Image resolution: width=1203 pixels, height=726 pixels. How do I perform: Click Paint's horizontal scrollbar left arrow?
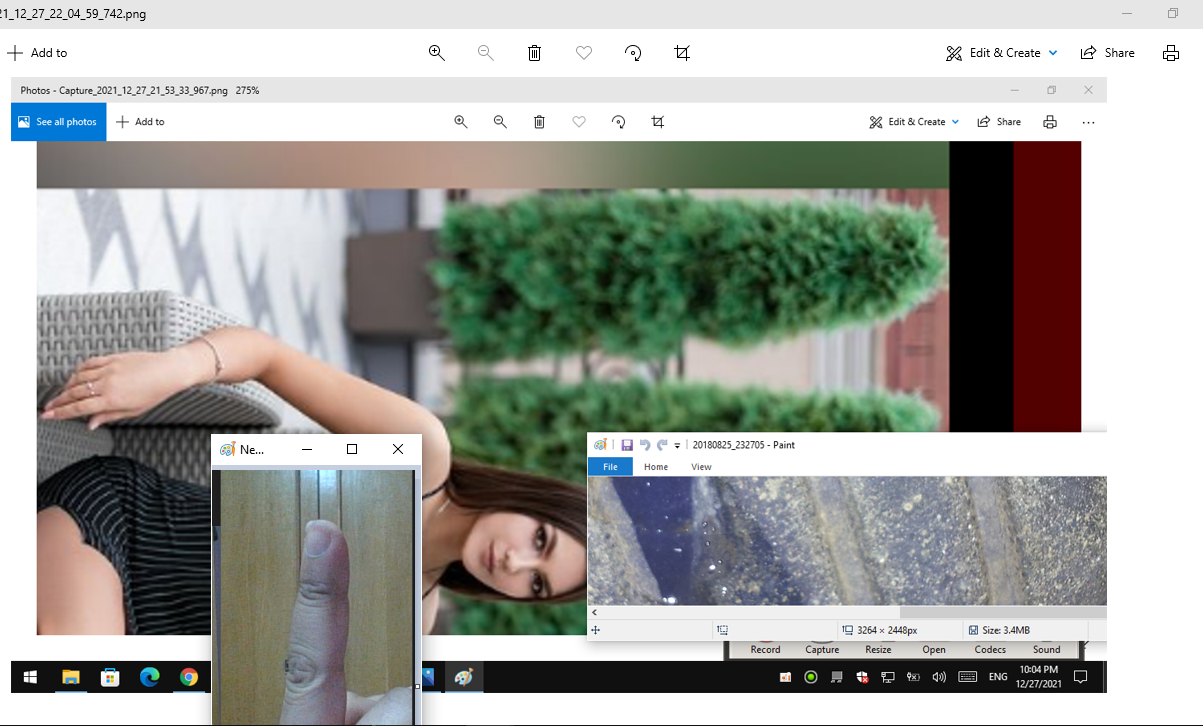point(595,612)
